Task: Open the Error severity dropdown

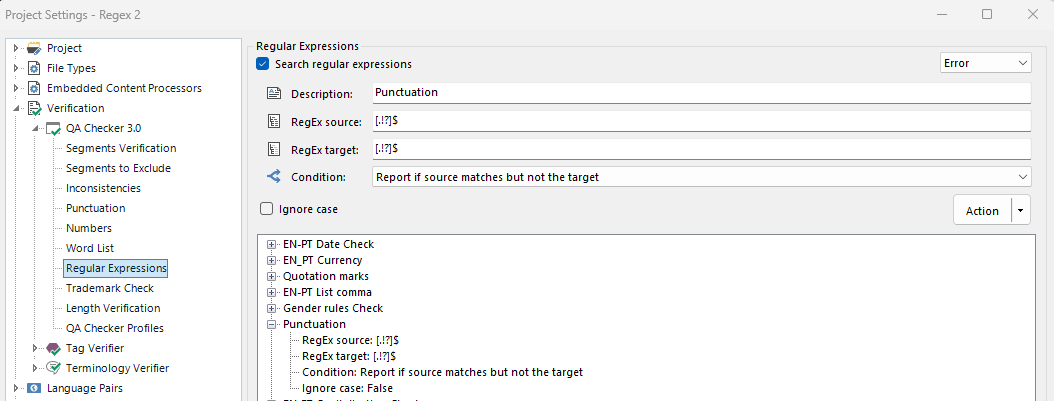Action: [x=985, y=63]
